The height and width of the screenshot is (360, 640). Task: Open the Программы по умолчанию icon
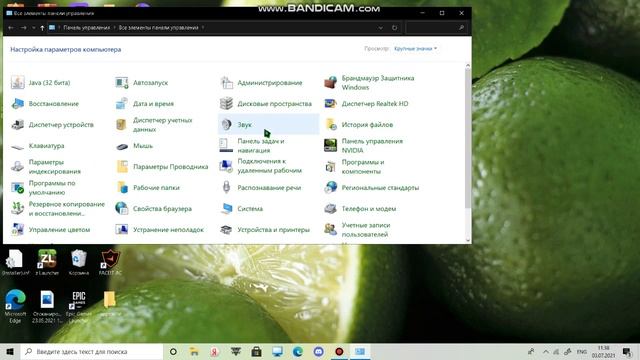pos(18,188)
